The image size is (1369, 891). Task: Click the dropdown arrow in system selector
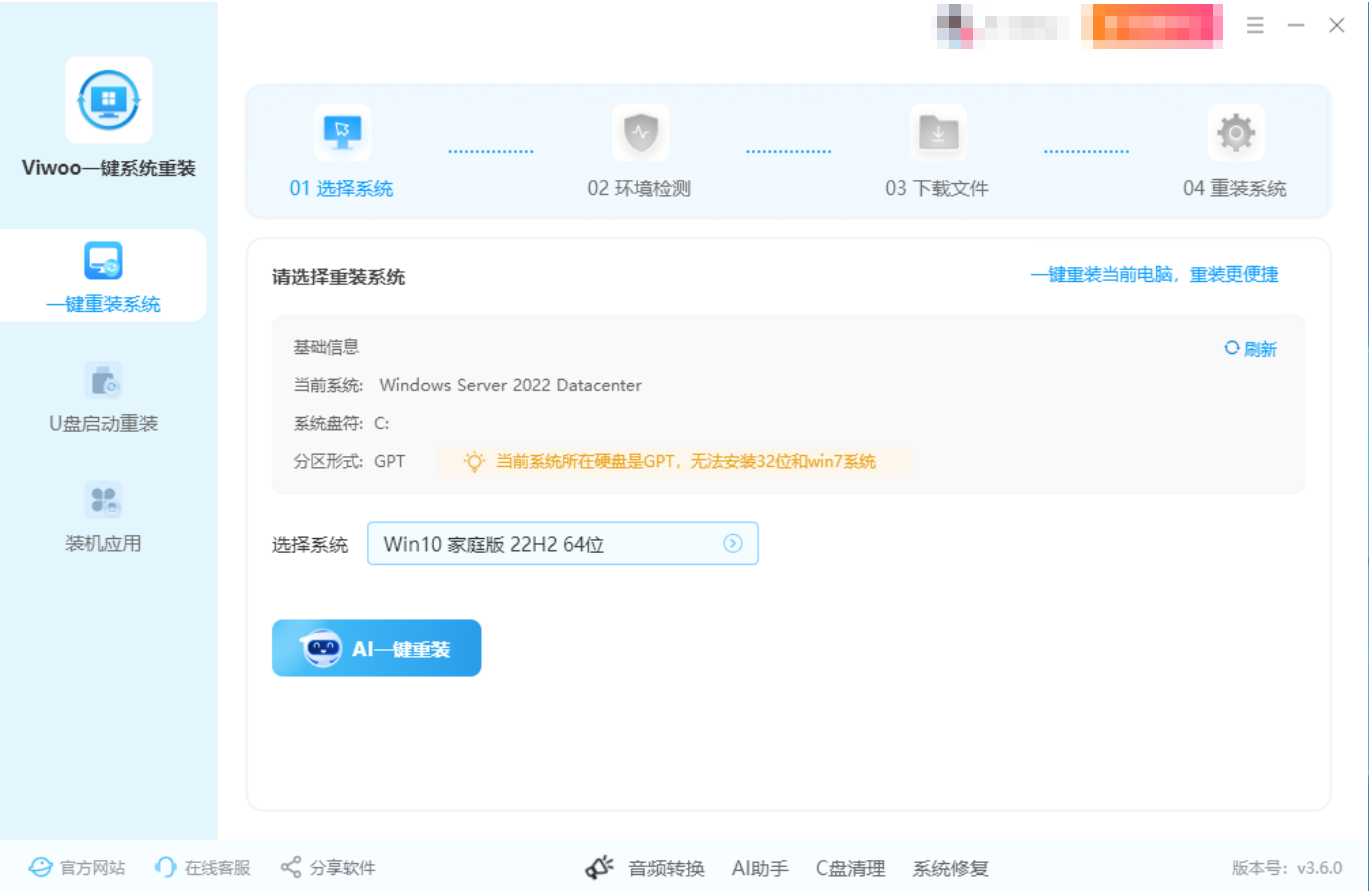click(x=733, y=543)
